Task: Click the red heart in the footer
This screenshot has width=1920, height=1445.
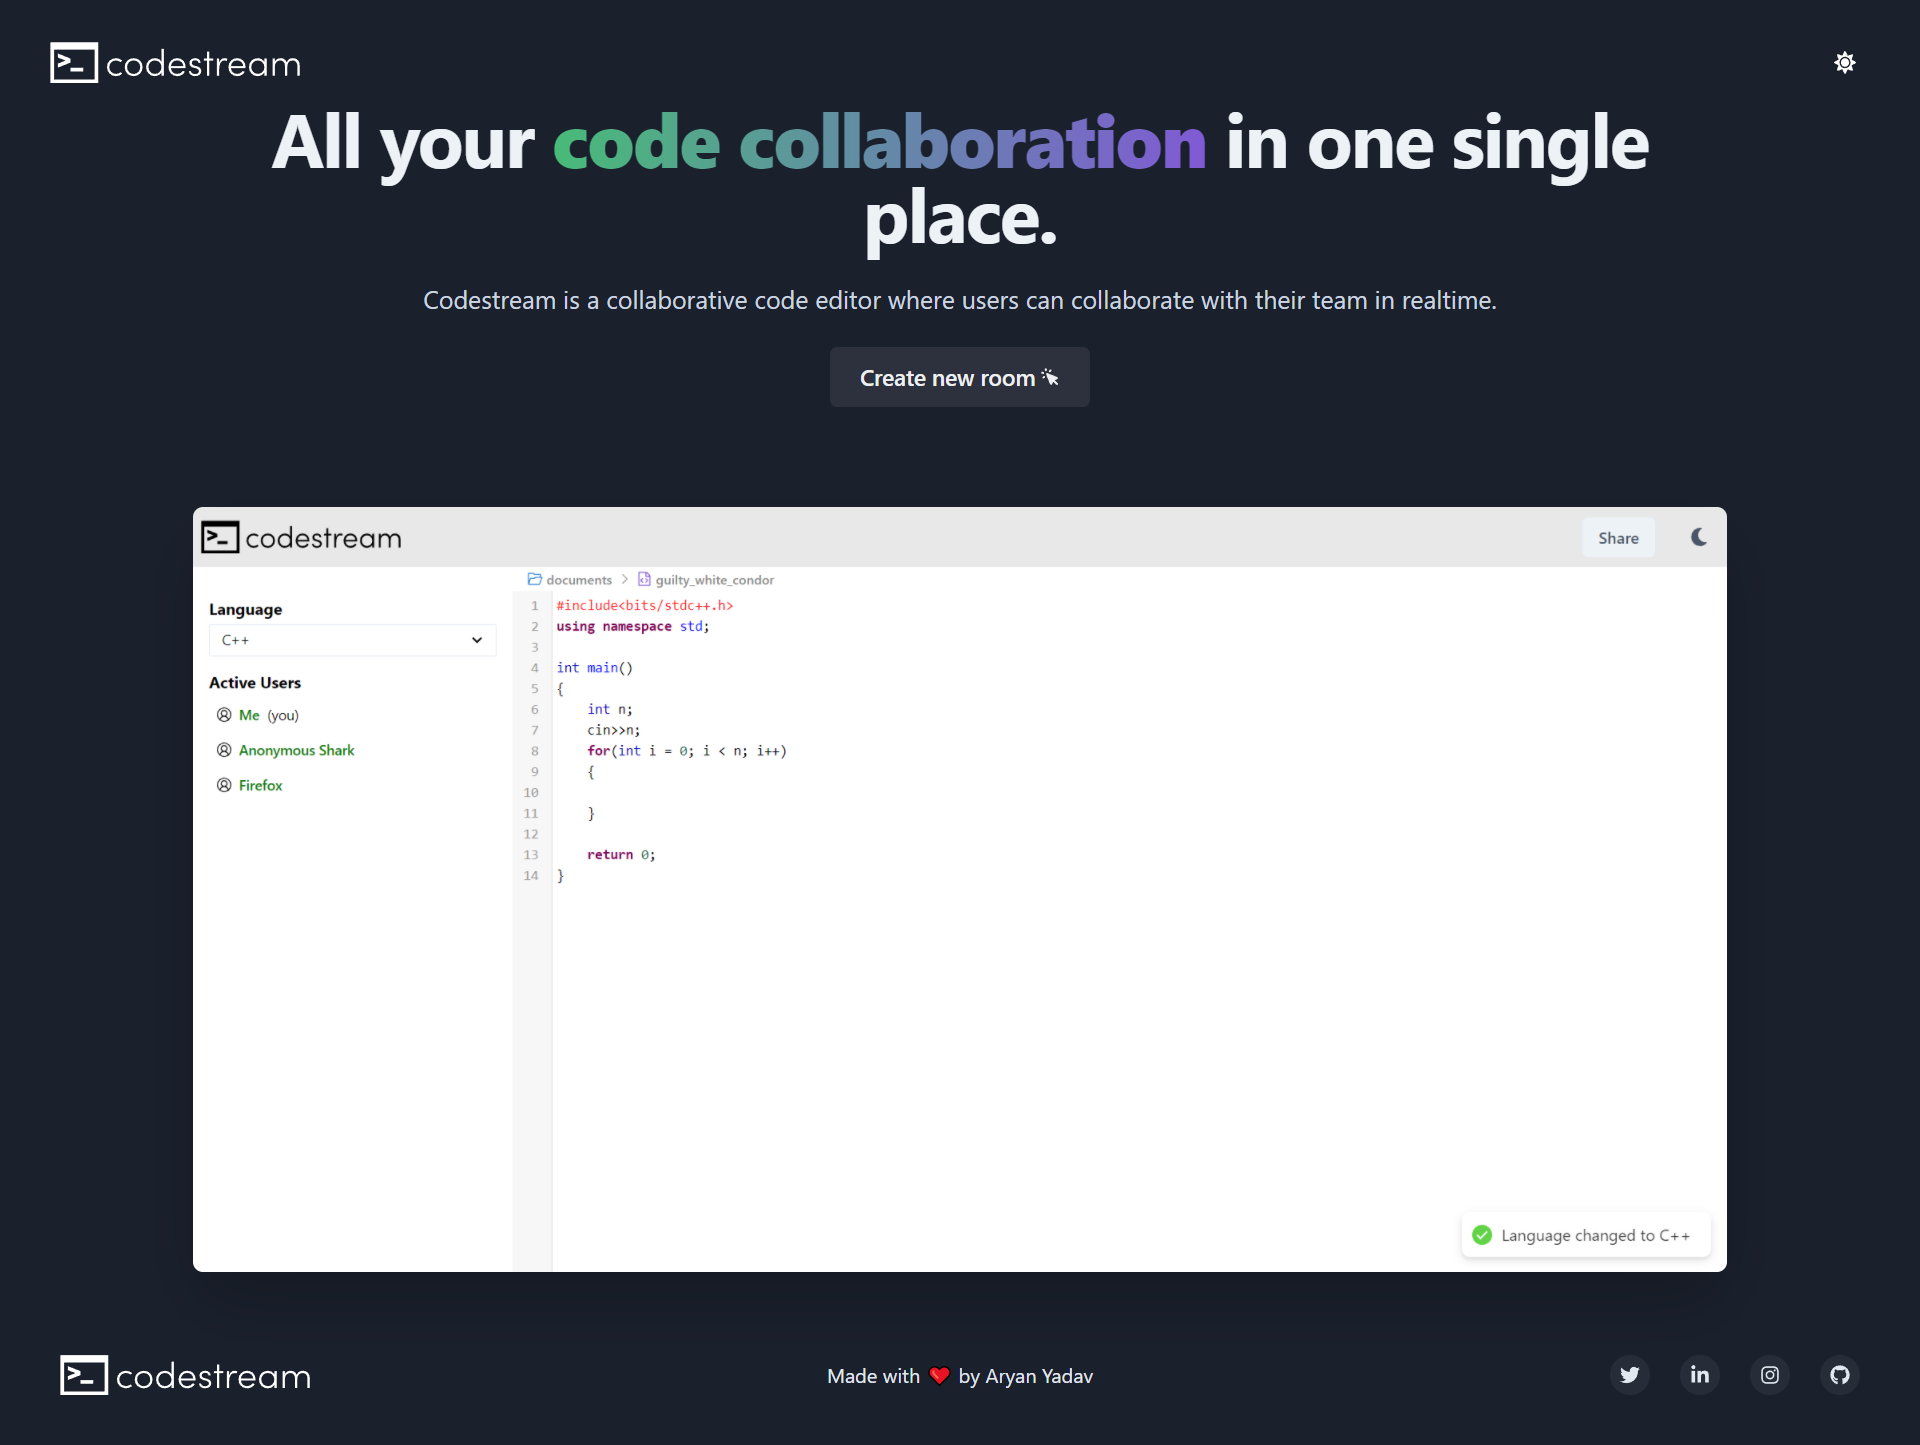Action: click(938, 1375)
